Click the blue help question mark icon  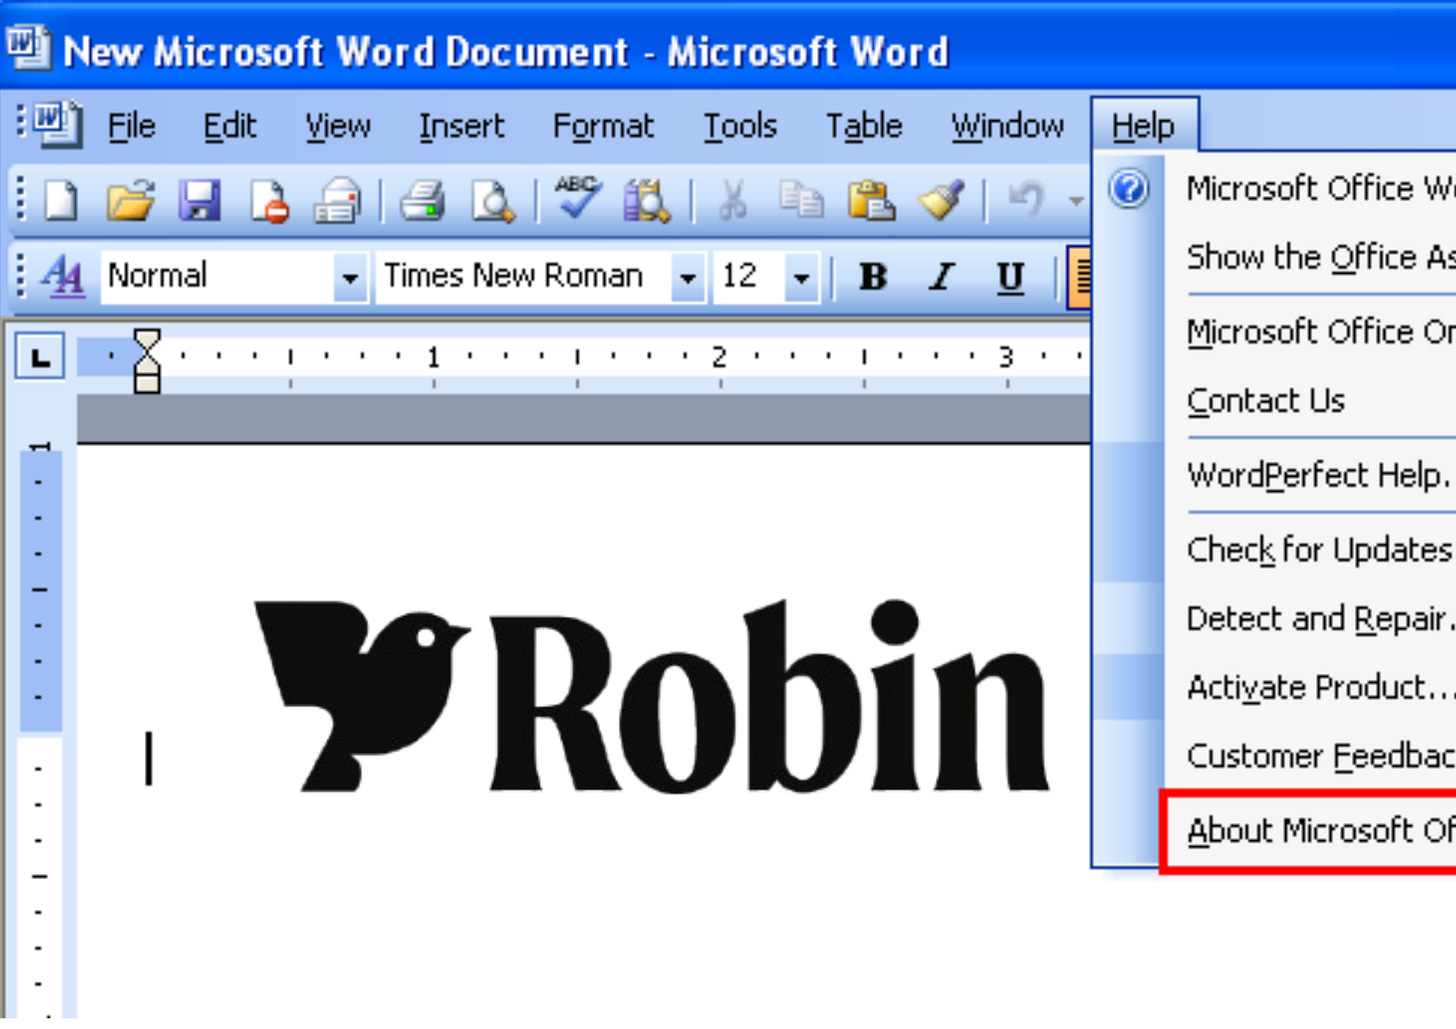1129,189
